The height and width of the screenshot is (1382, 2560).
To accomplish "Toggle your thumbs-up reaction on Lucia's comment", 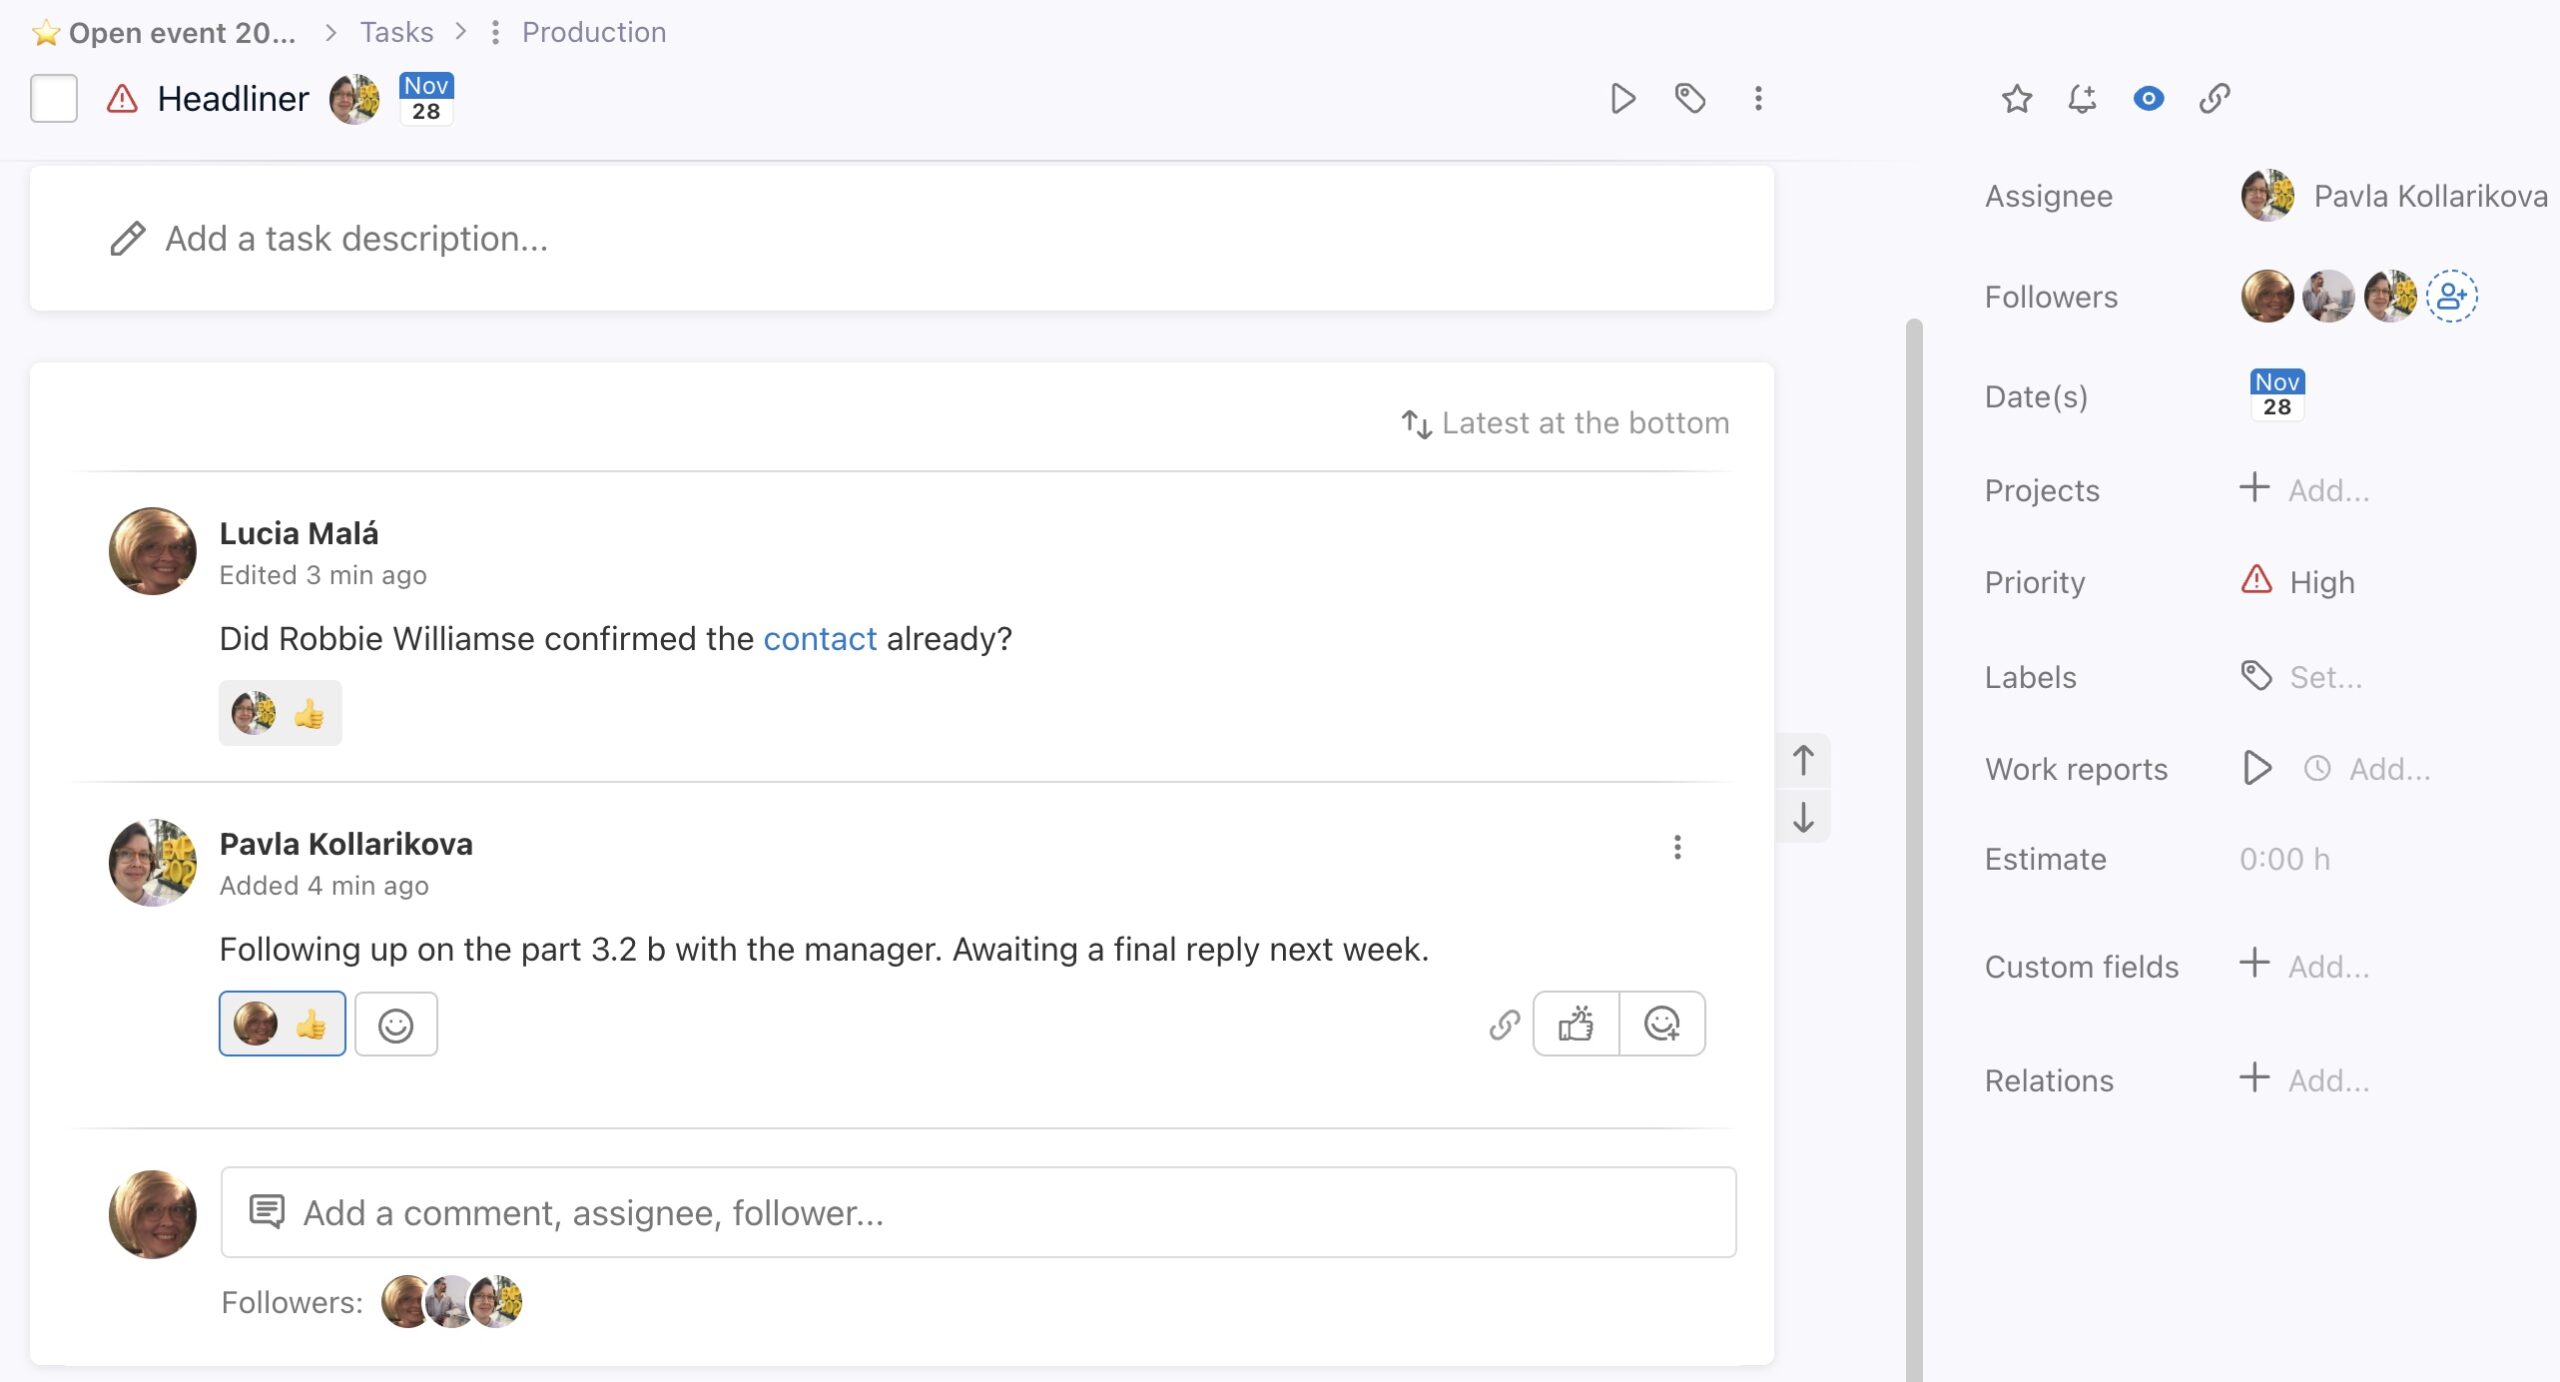I will pyautogui.click(x=281, y=712).
